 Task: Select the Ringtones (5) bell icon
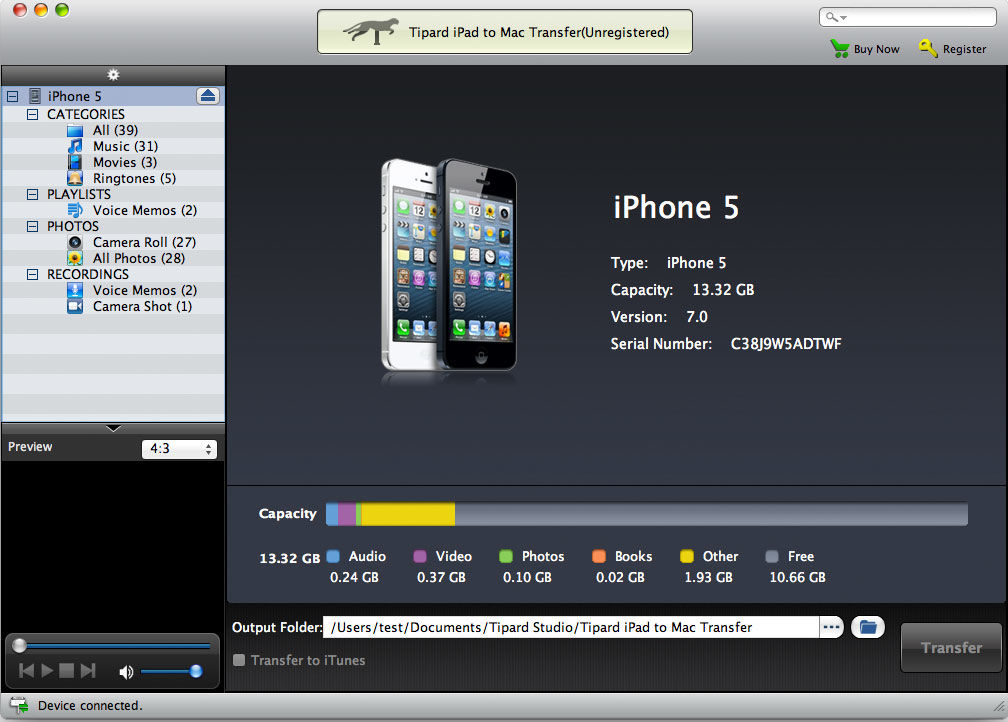(75, 178)
